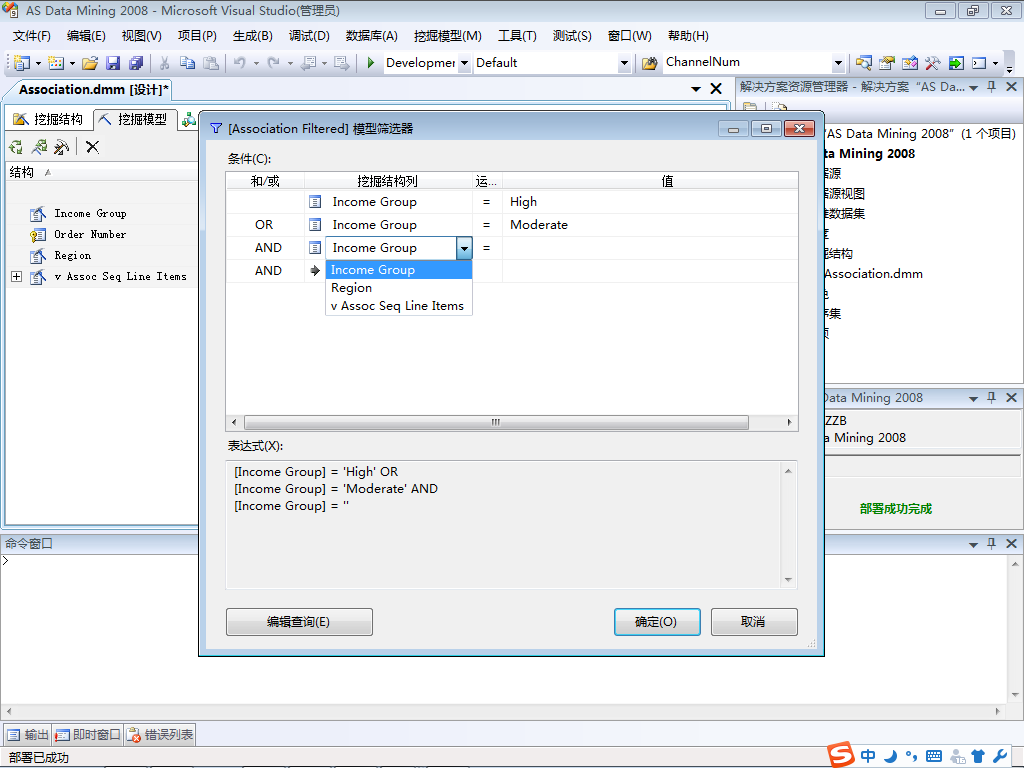This screenshot has height=768, width=1024.
Task: Open the 工具(T) menu
Action: 517,36
